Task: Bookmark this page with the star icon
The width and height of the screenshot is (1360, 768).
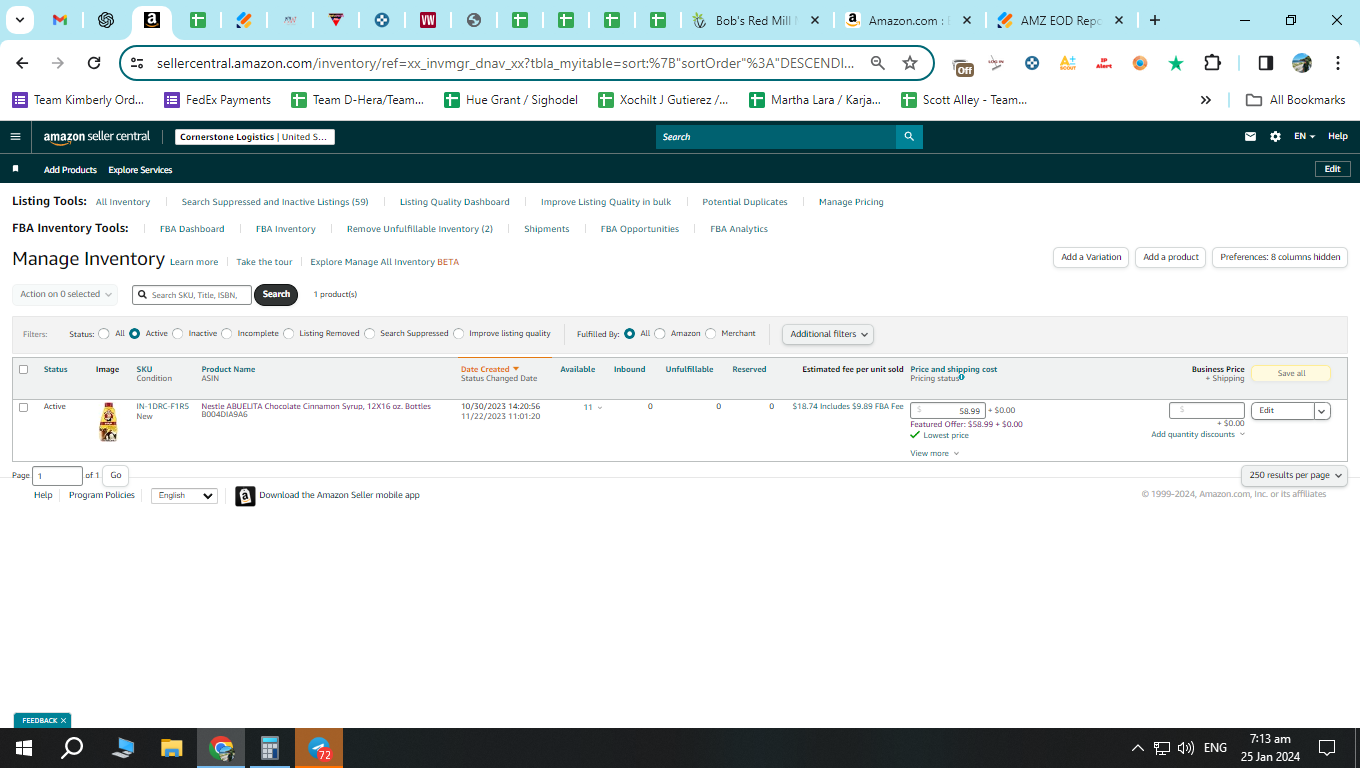Action: click(x=910, y=63)
